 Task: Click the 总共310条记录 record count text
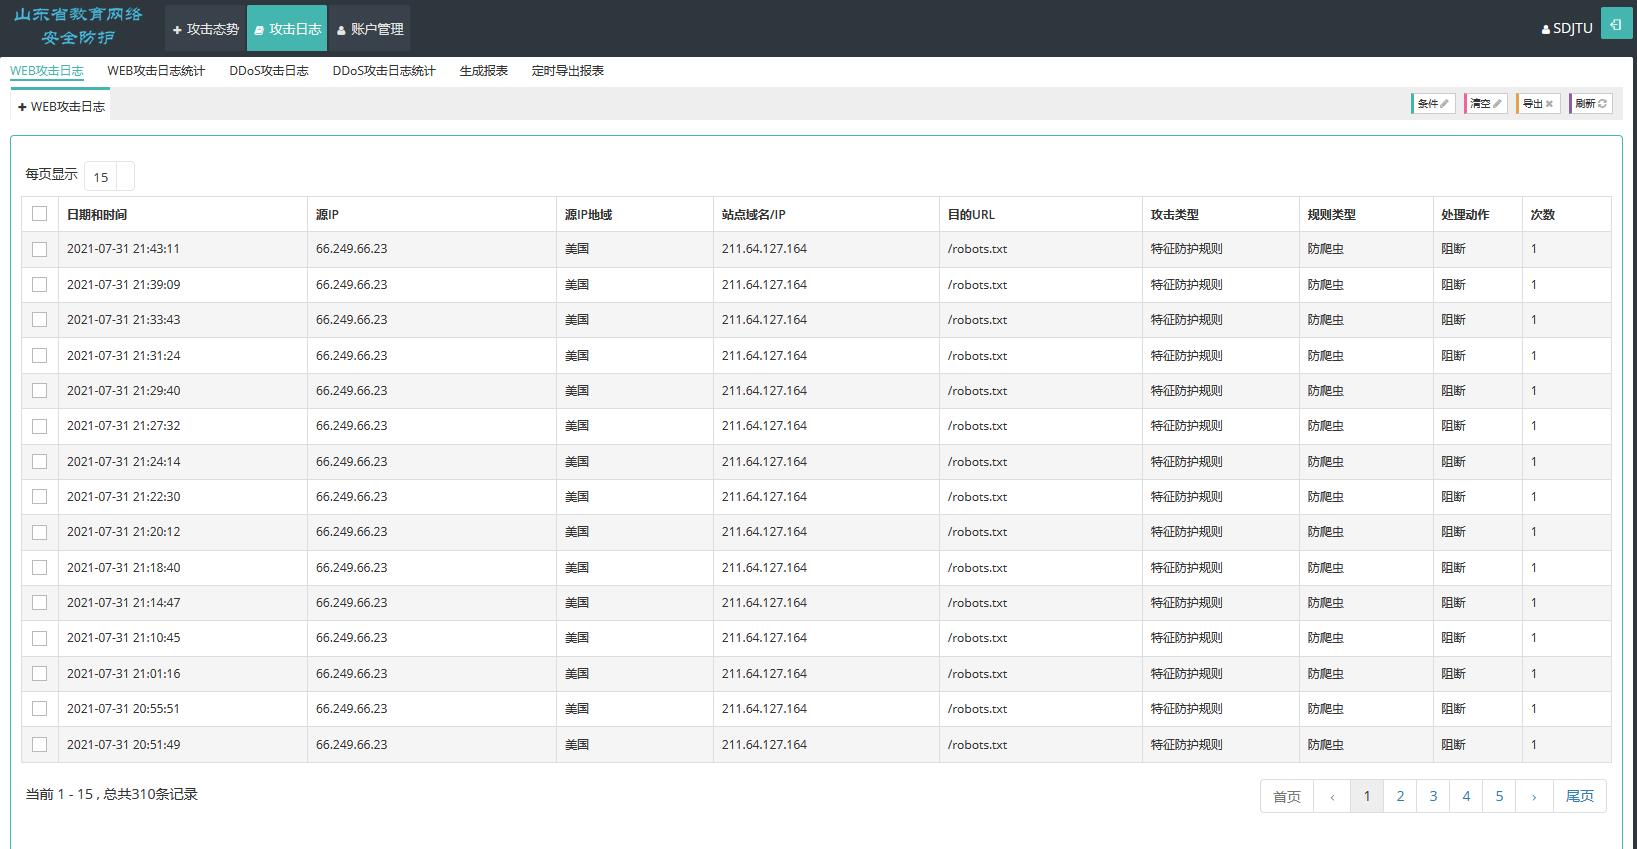(x=150, y=794)
